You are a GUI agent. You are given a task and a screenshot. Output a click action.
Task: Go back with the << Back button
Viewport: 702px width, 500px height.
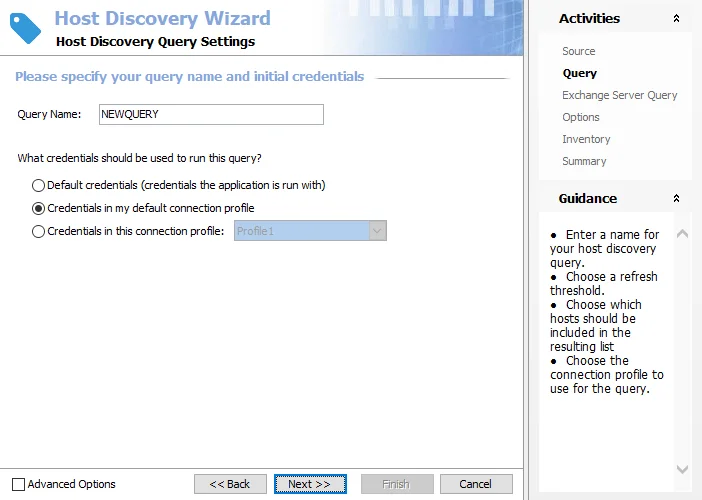230,484
